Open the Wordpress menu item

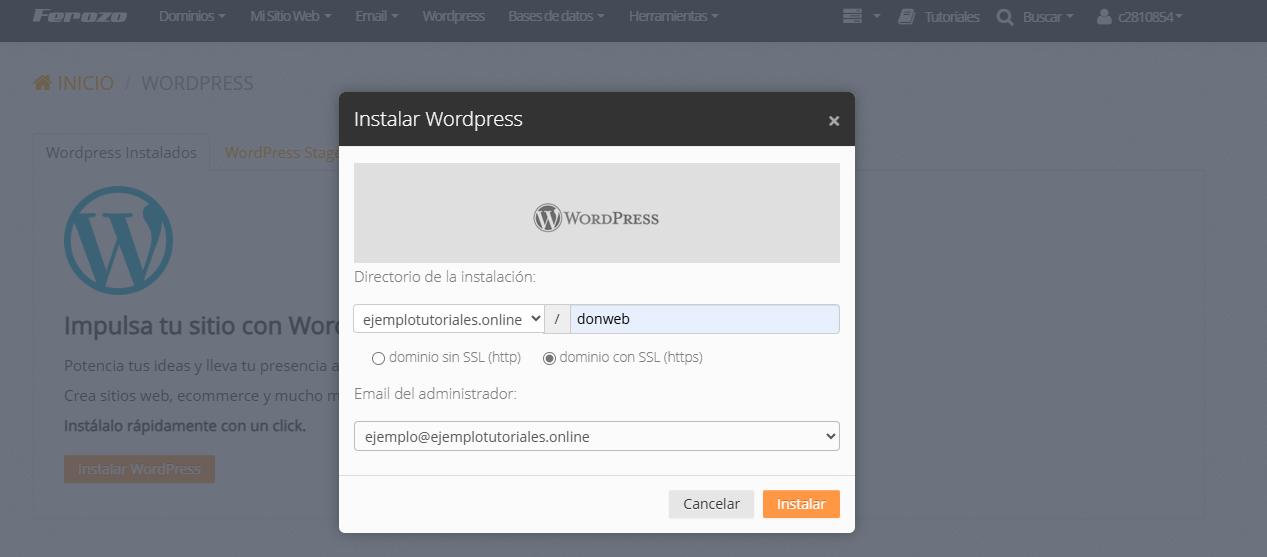[x=453, y=17]
